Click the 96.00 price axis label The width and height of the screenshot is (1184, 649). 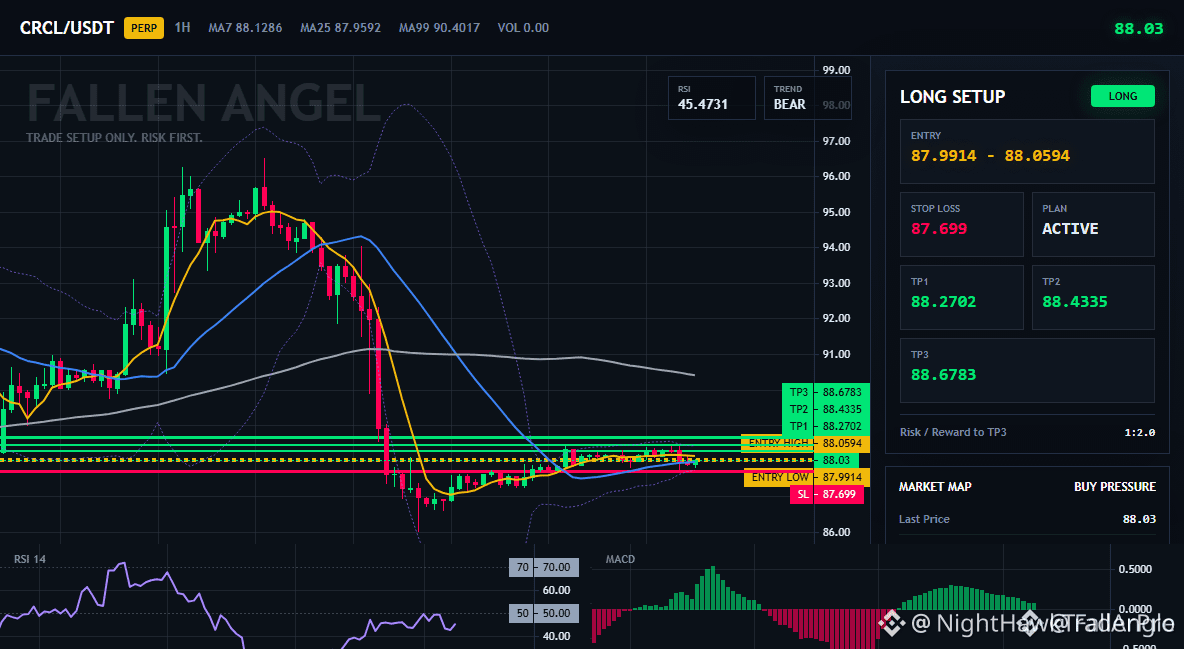pyautogui.click(x=836, y=176)
